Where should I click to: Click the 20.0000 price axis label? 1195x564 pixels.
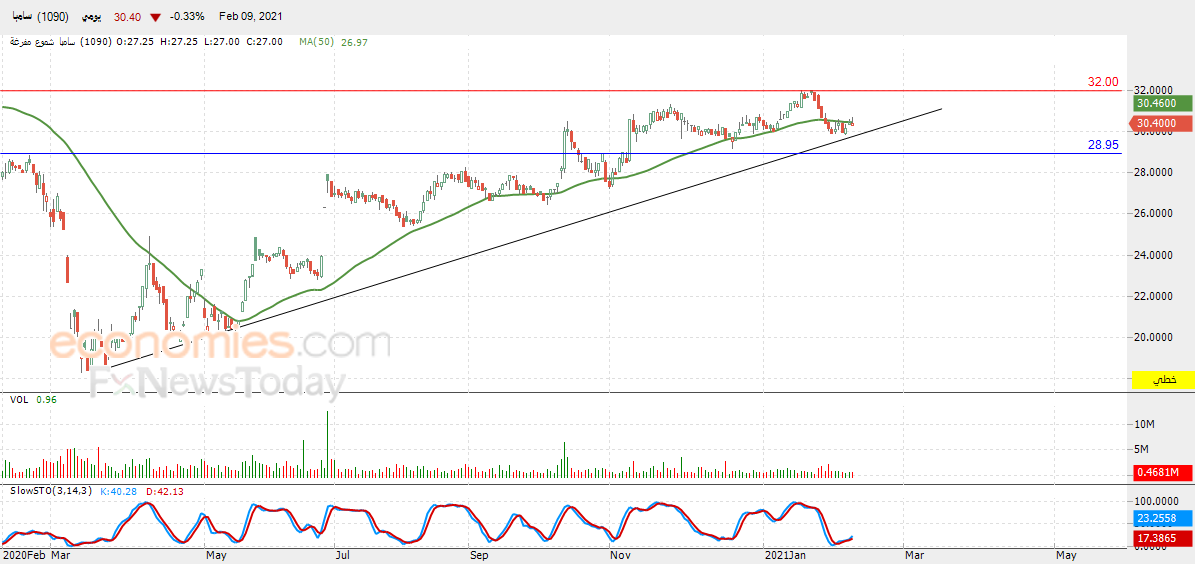pos(1156,337)
